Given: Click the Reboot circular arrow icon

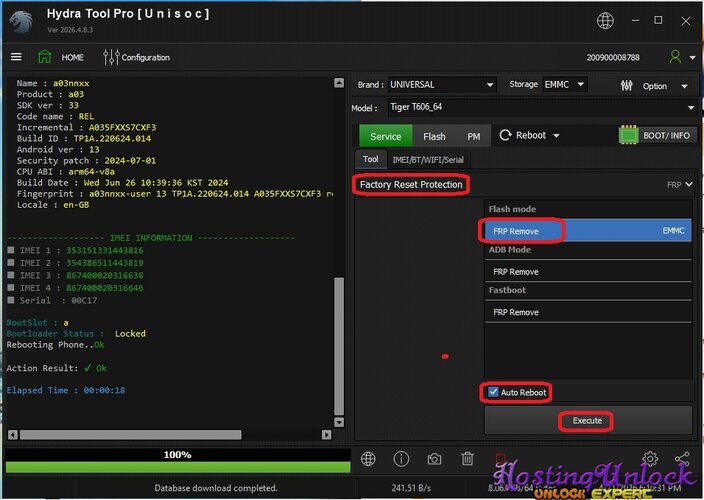Looking at the screenshot, I should click(x=505, y=135).
